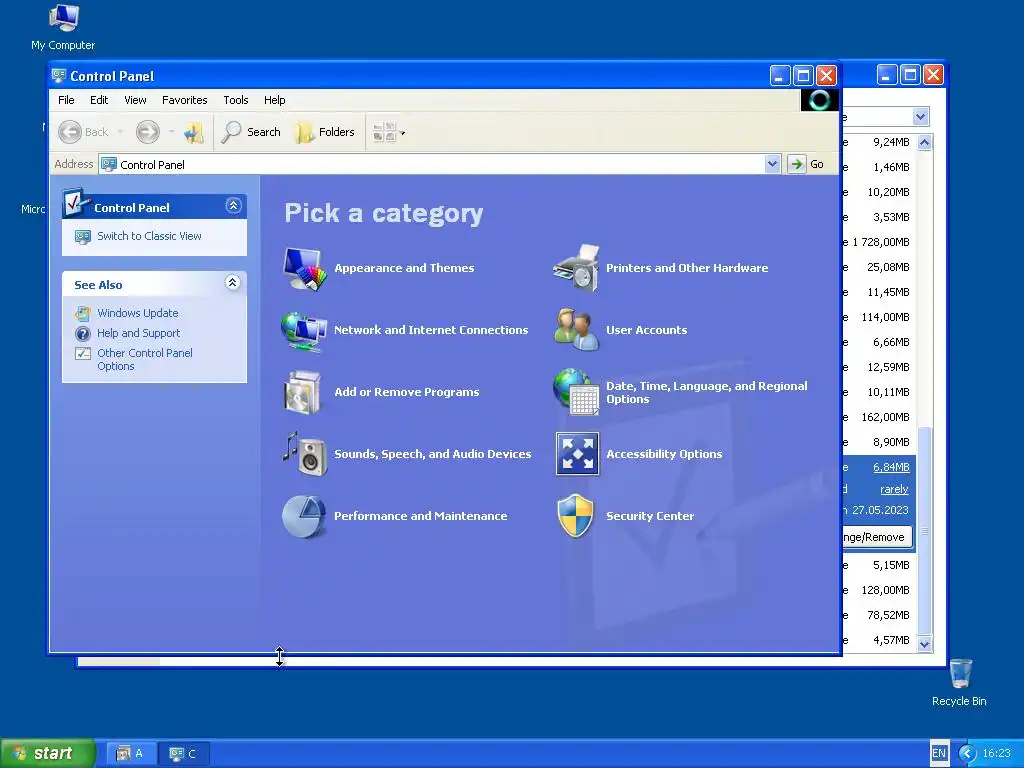Open Appearance and Themes icon

tap(304, 268)
